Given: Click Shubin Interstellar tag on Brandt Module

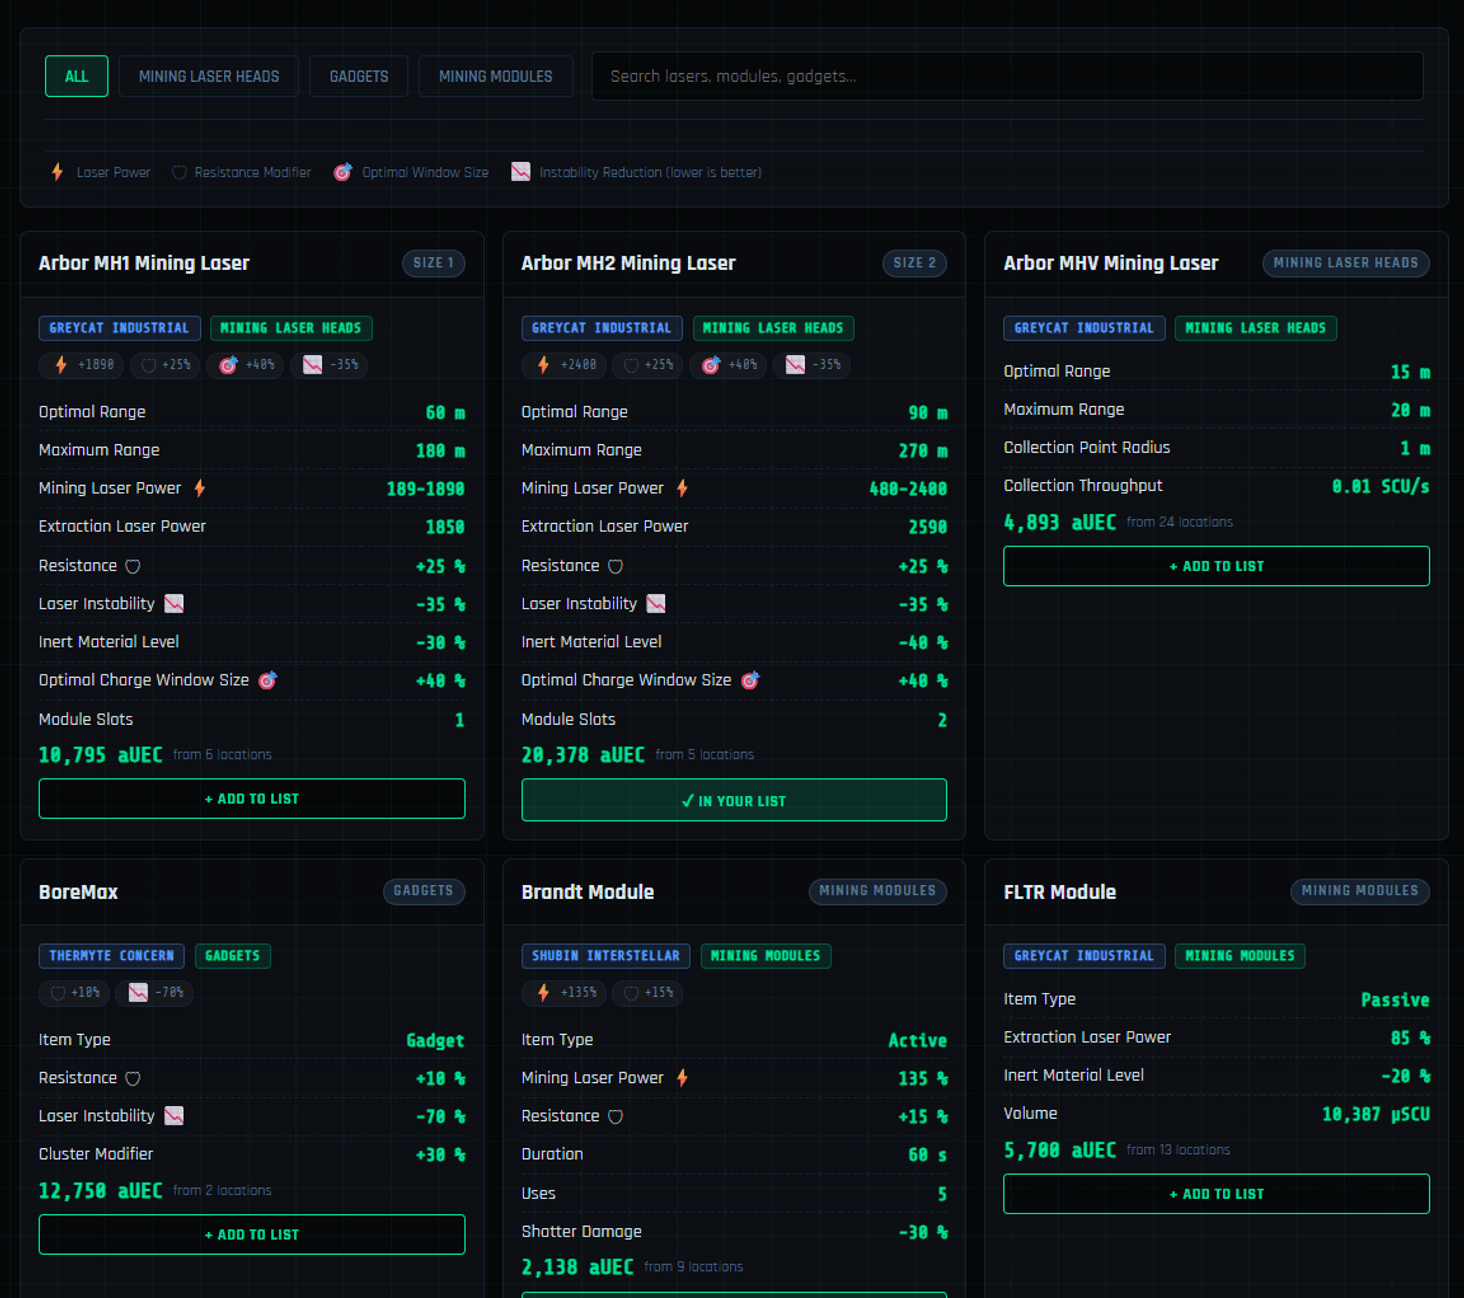Looking at the screenshot, I should [606, 956].
